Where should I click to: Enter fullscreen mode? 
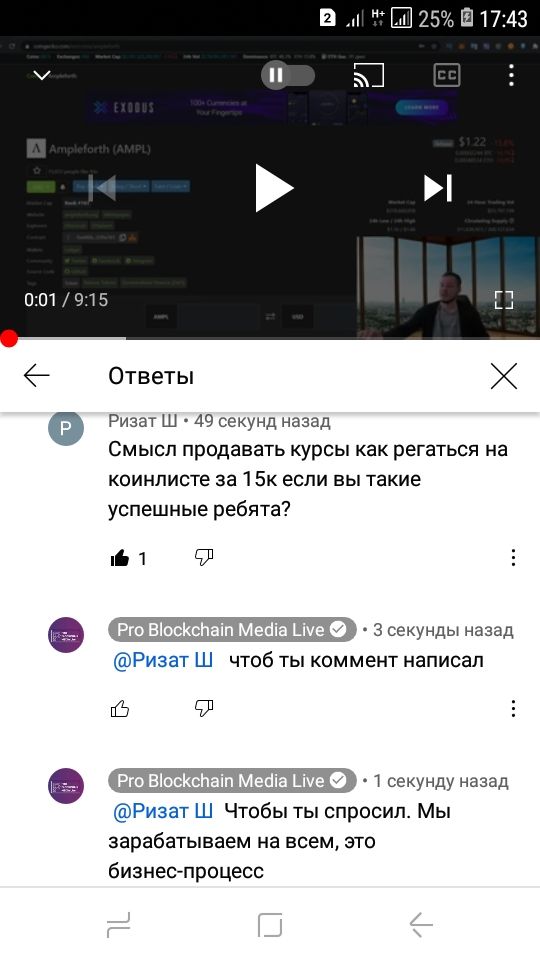[504, 299]
